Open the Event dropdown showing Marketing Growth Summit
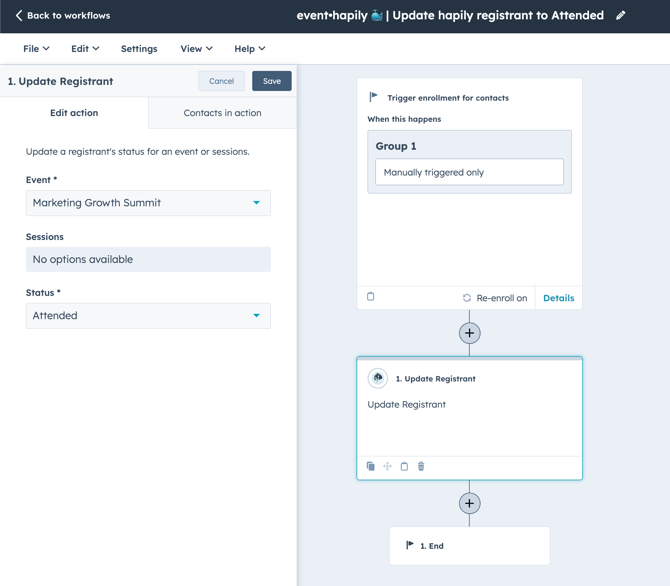The image size is (670, 586). coord(148,203)
